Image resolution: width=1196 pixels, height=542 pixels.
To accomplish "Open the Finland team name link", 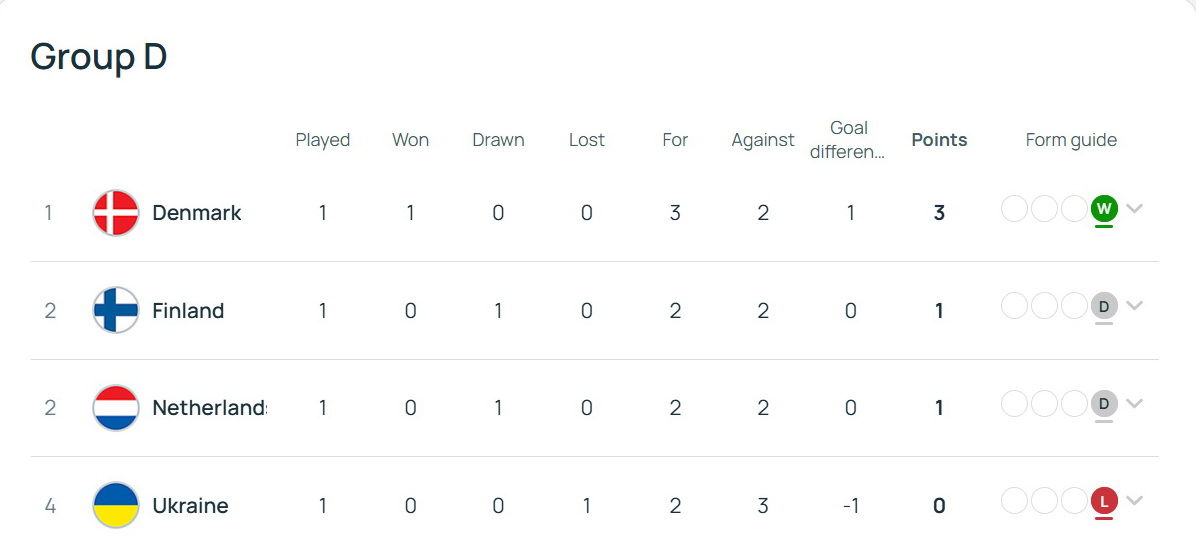I will coord(188,310).
